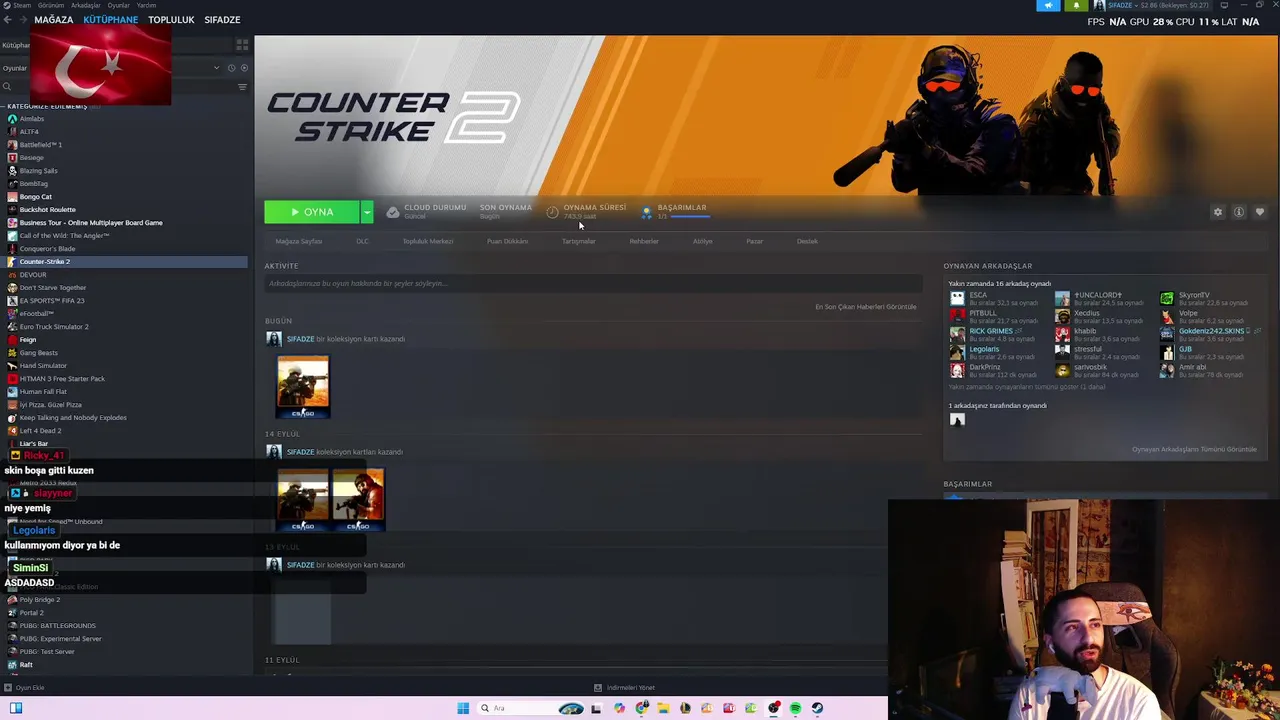Screen dimensions: 1280x720
Task: Go to SIFADZE profile tab
Action: [x=222, y=20]
